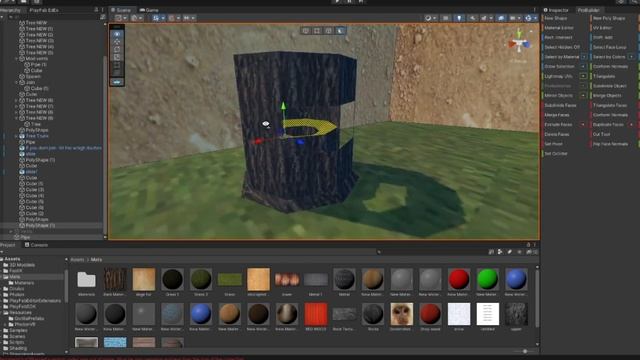Image resolution: width=640 pixels, height=360 pixels.
Task: Click the scene orientation gizmo
Action: (x=519, y=43)
